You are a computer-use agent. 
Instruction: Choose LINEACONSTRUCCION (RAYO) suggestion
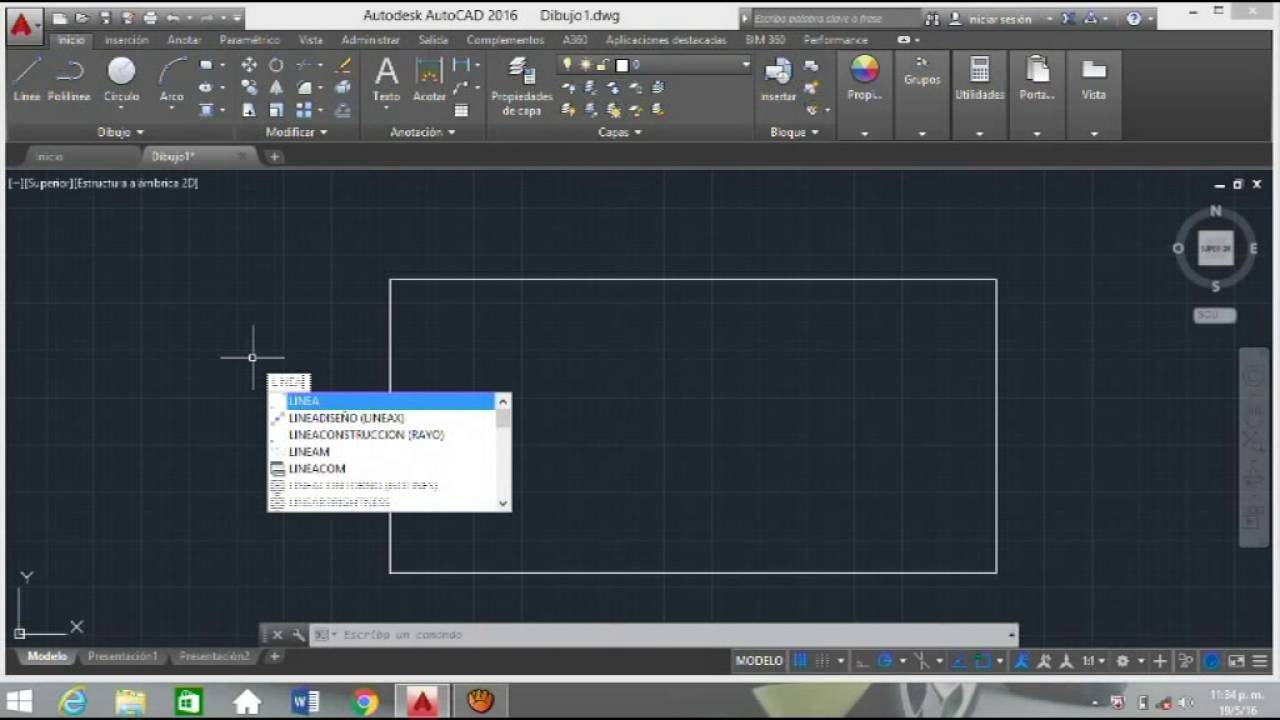381,435
